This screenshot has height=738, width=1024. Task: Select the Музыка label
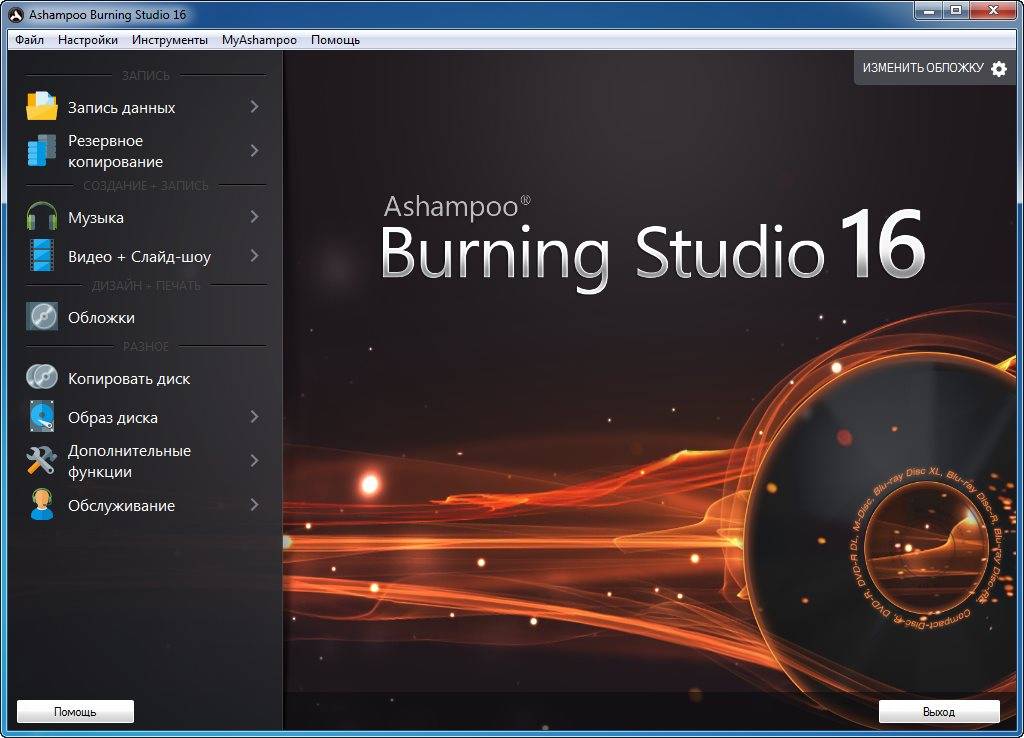click(x=96, y=217)
